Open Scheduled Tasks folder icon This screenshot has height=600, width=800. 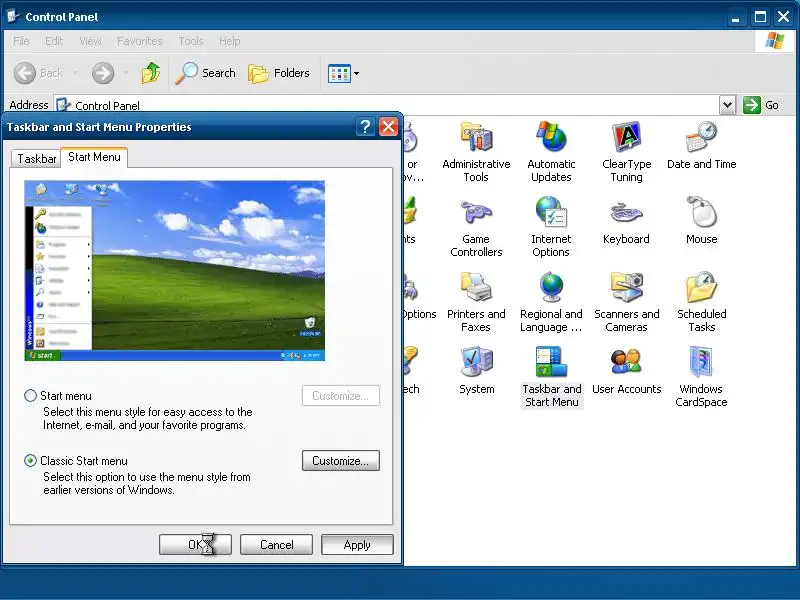click(x=702, y=302)
